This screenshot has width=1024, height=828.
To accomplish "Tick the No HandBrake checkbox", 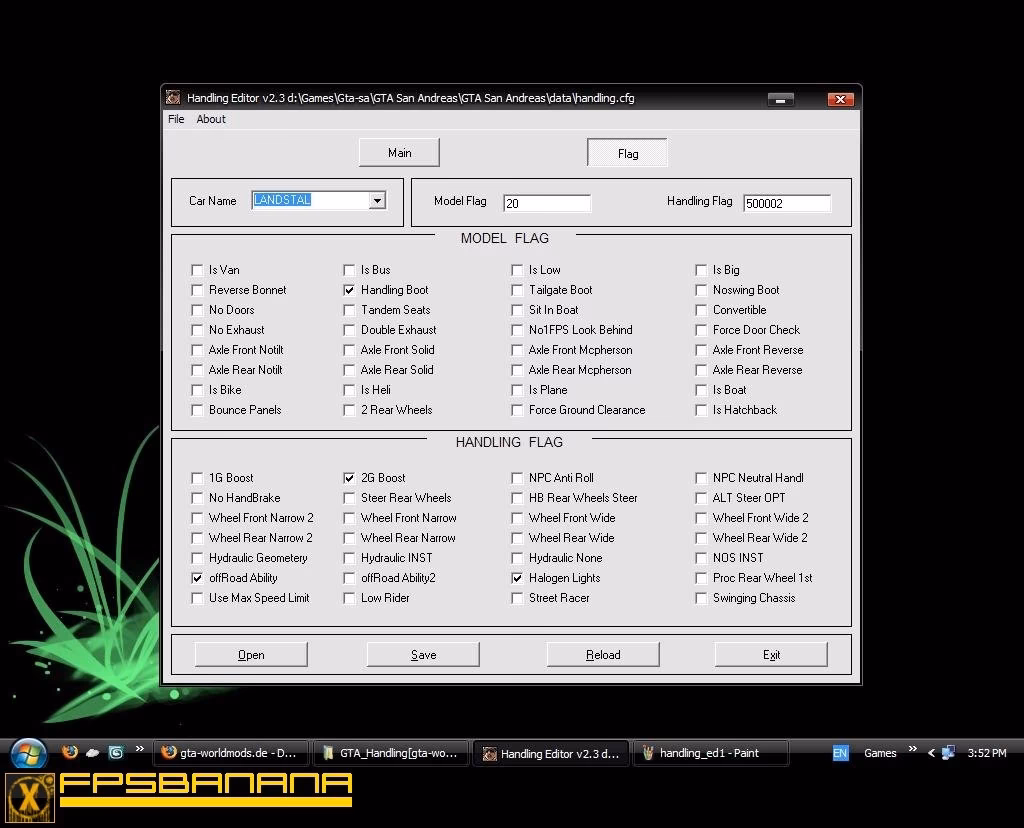I will [x=197, y=498].
